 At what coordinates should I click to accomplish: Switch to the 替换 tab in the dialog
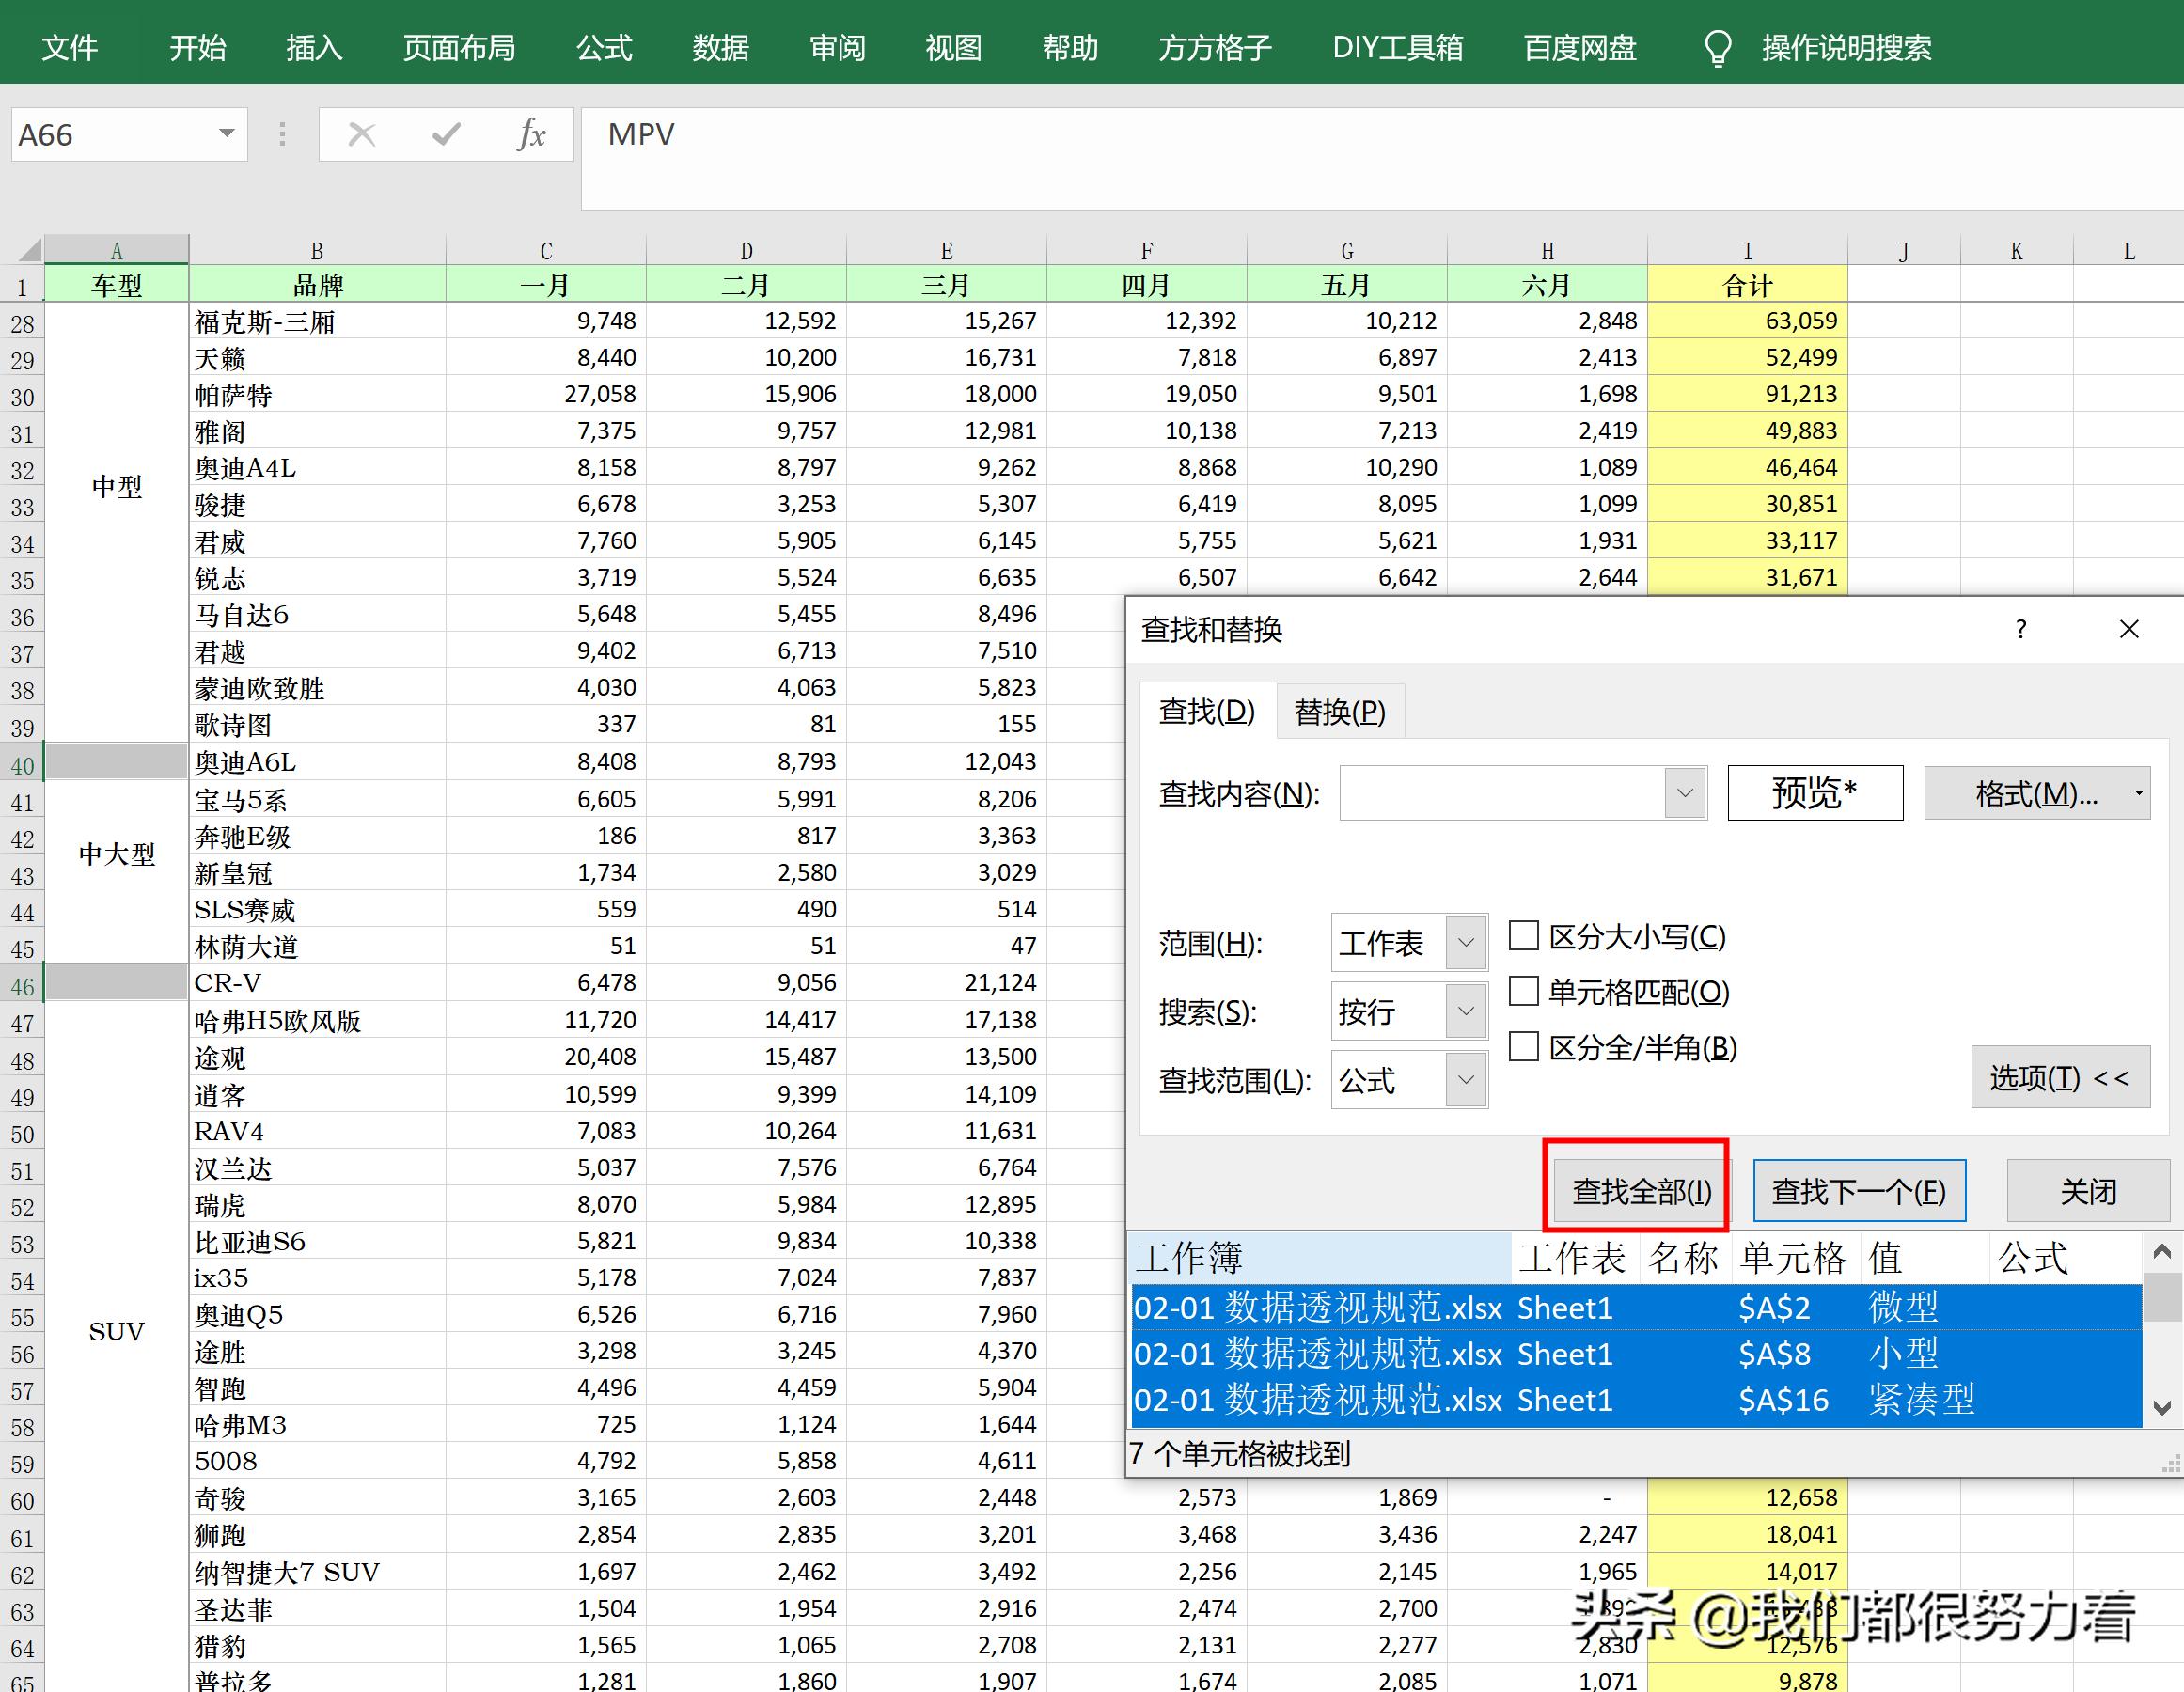click(1340, 712)
